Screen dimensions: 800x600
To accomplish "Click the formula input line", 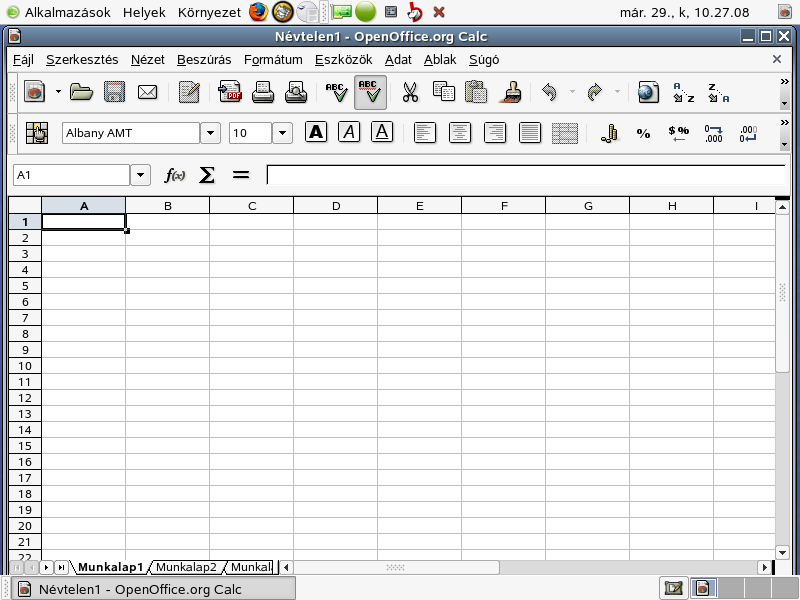I will (x=526, y=175).
